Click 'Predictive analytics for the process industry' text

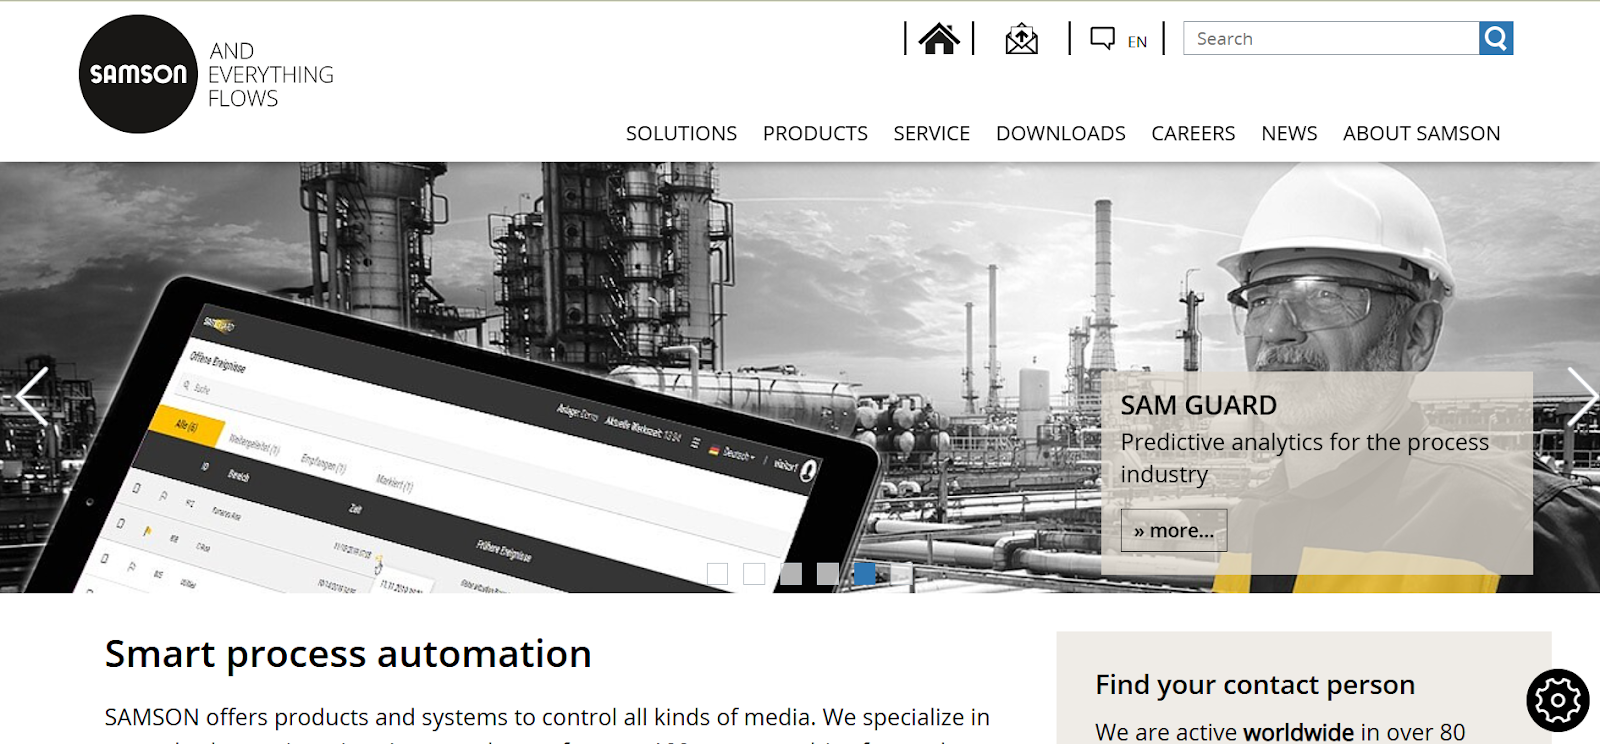point(1305,458)
